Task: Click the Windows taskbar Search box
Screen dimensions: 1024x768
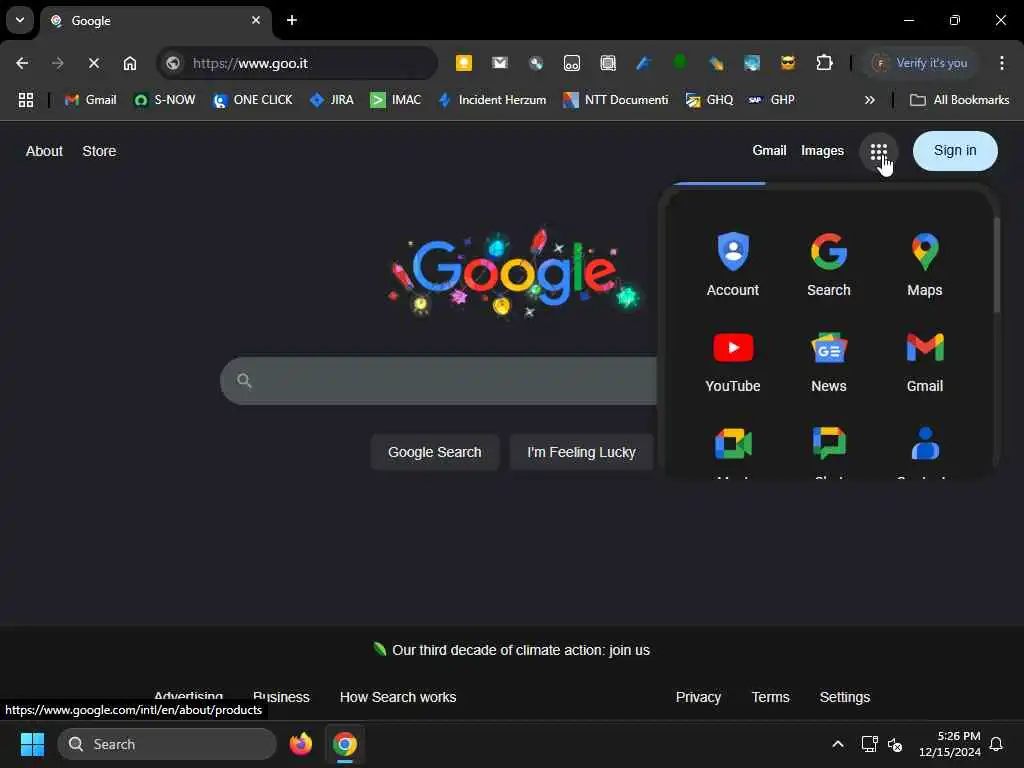Action: [x=167, y=744]
